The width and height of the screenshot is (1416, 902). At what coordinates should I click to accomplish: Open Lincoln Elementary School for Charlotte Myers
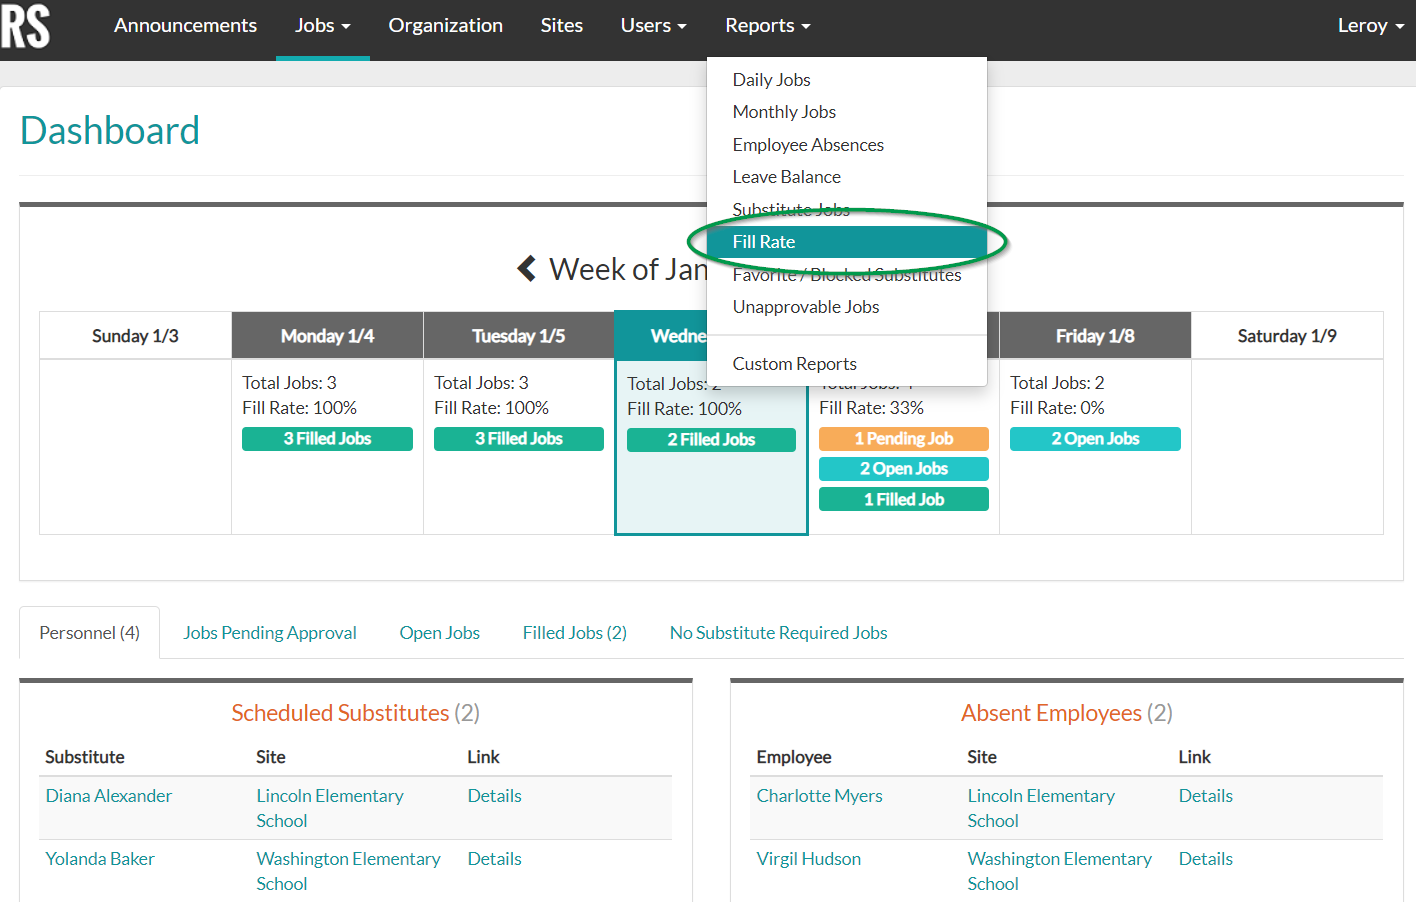1041,808
